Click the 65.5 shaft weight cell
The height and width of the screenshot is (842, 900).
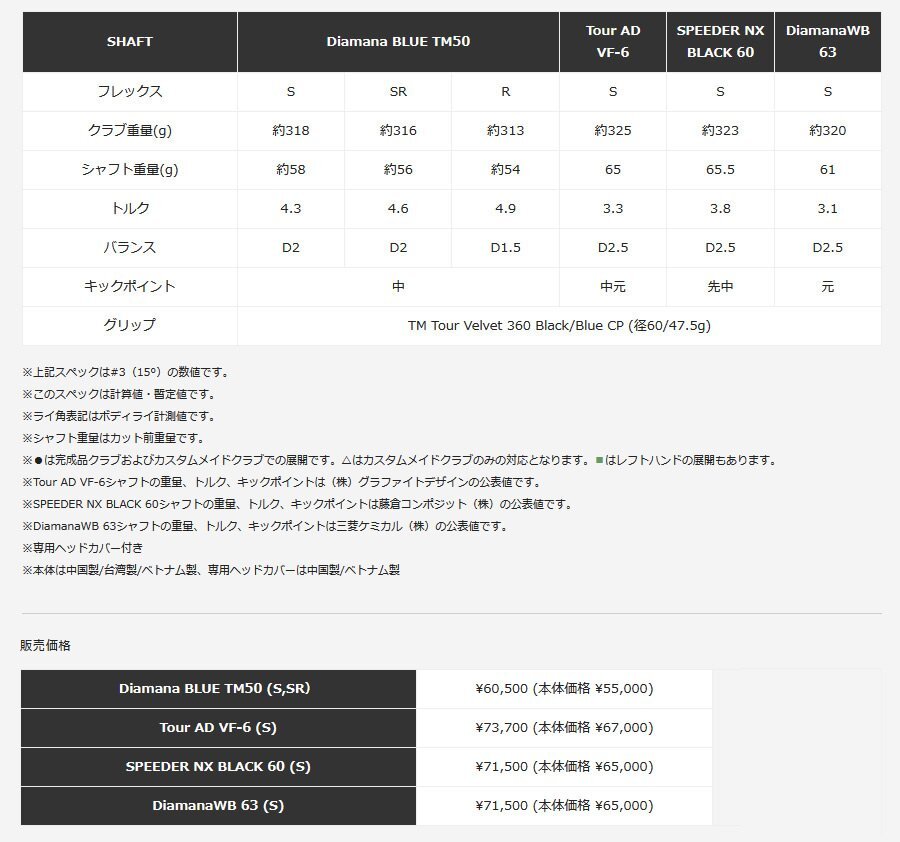(720, 169)
